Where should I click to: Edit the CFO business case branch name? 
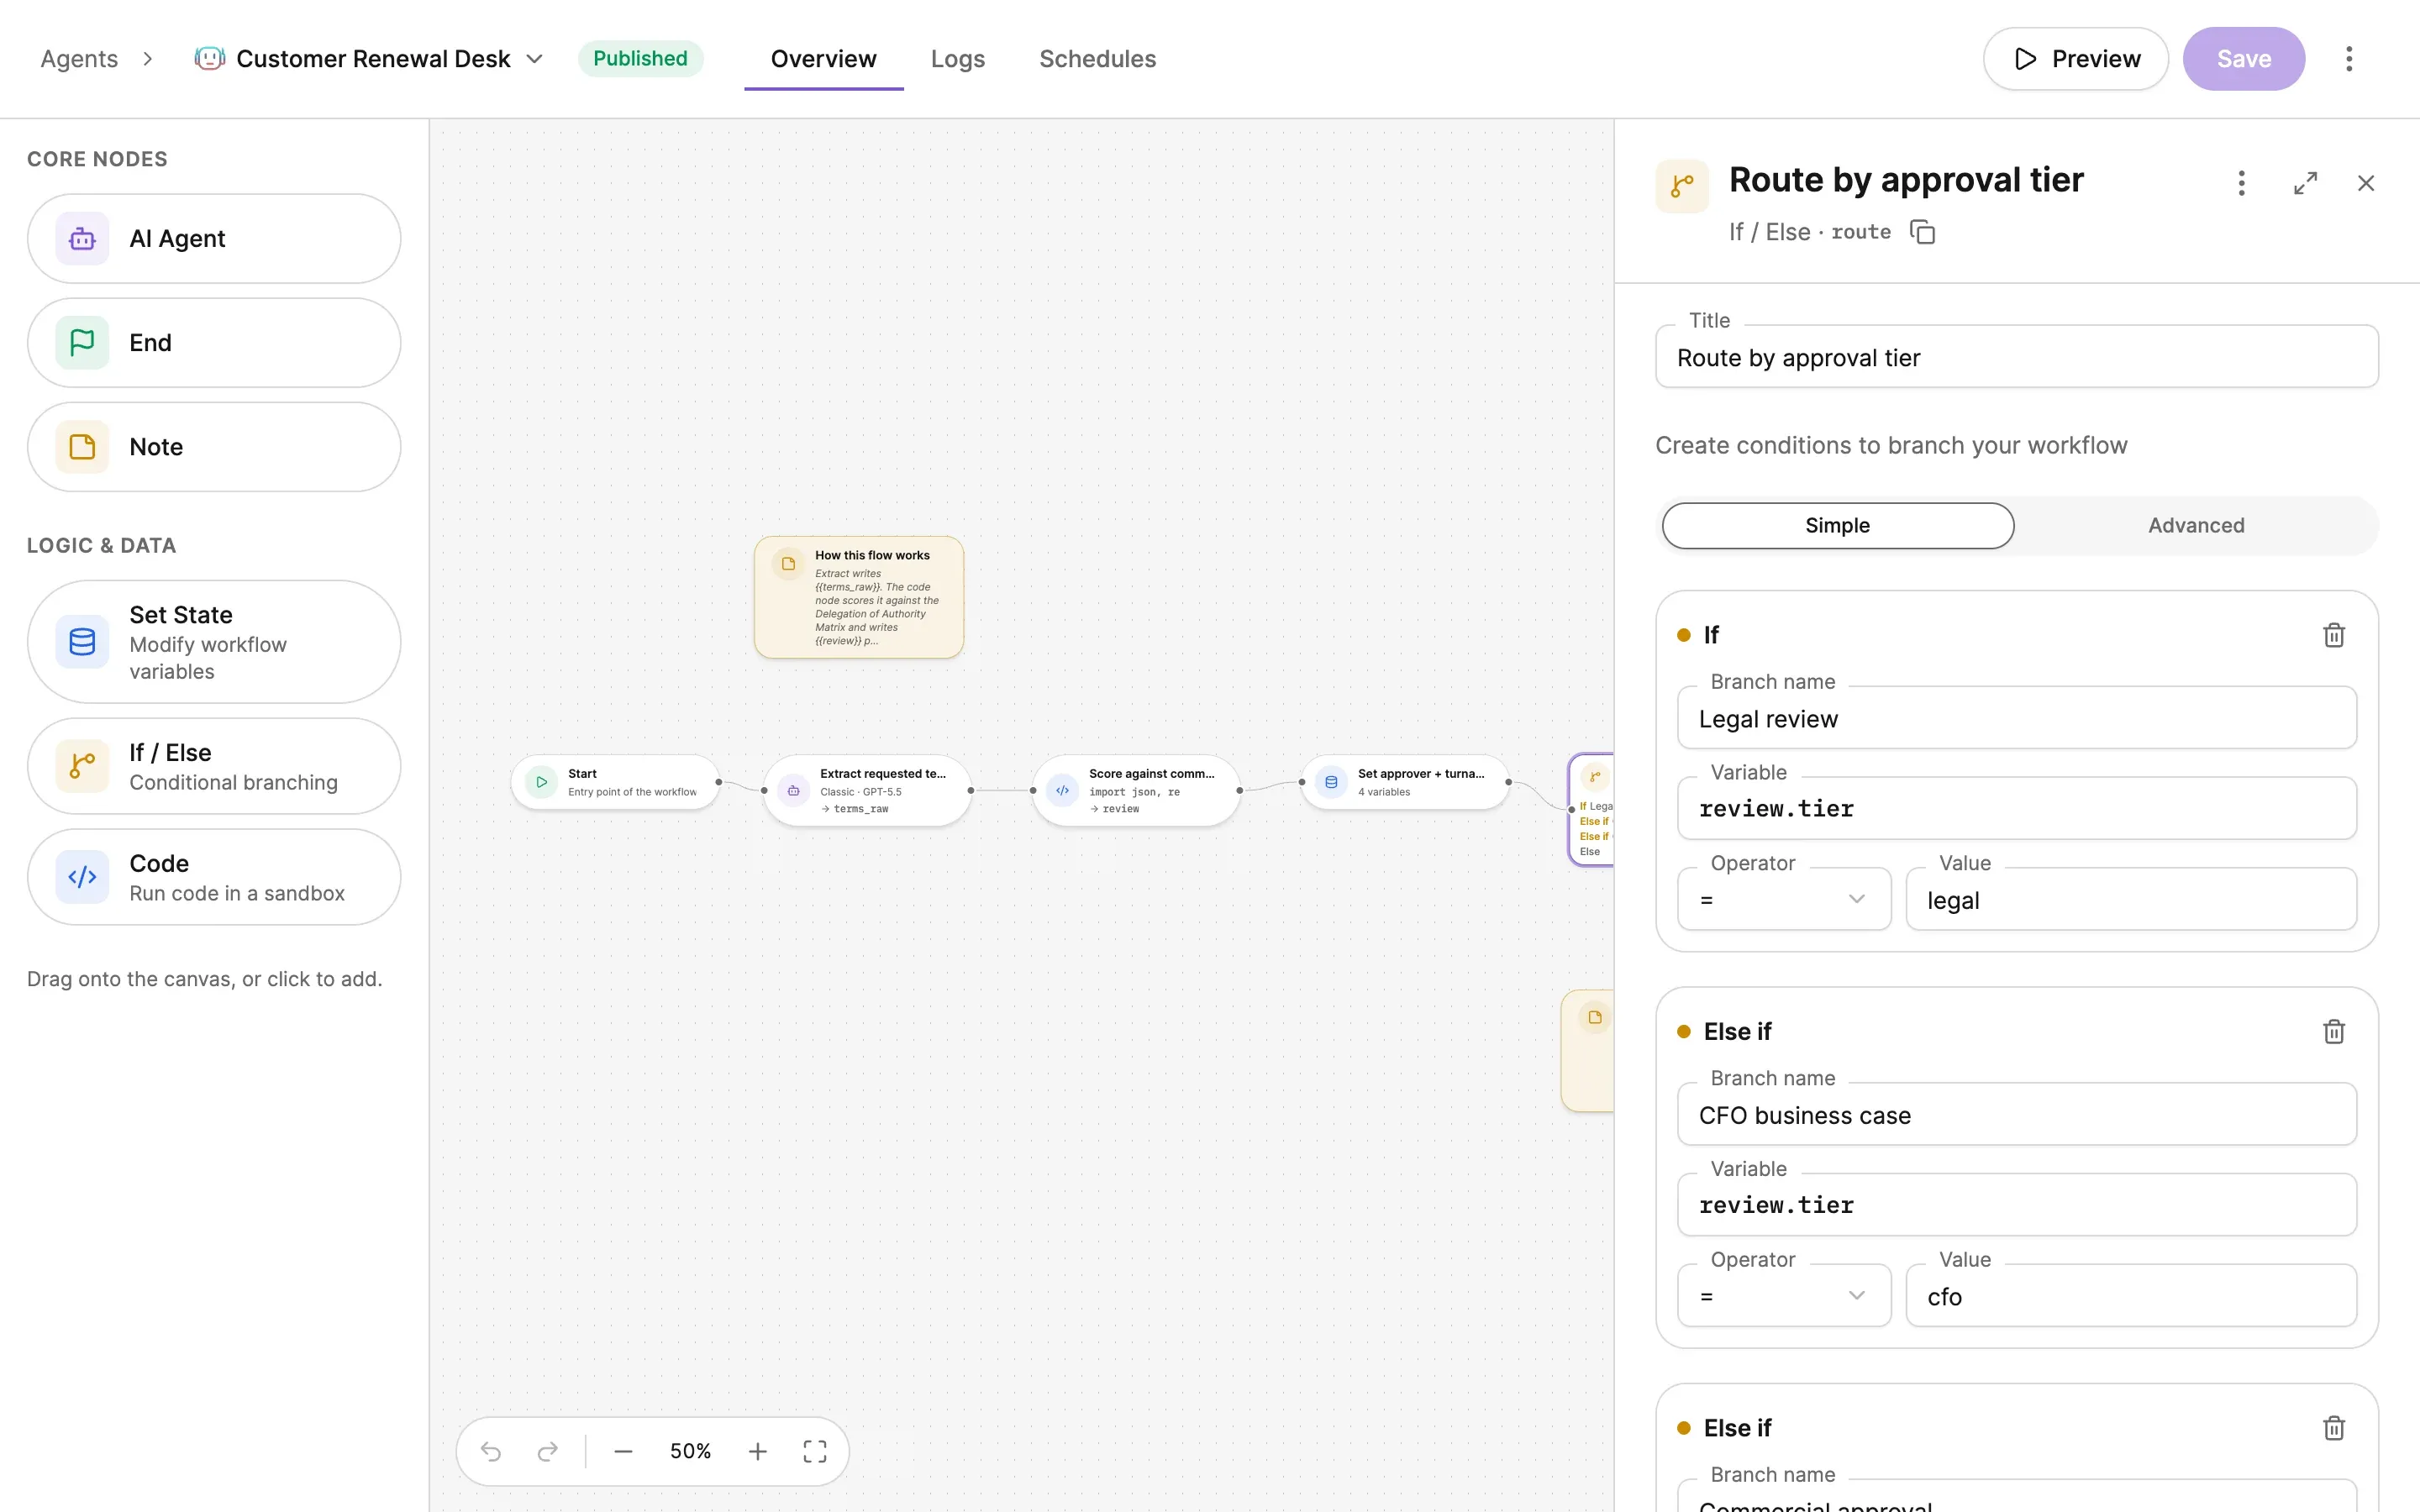click(2016, 1114)
